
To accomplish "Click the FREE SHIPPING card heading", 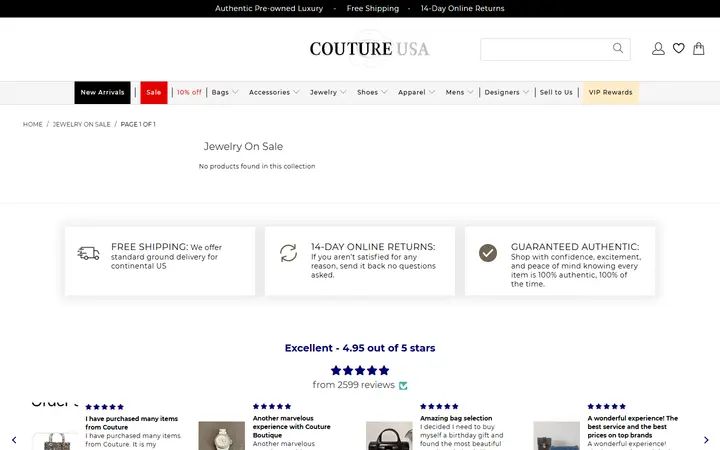I will [x=150, y=247].
